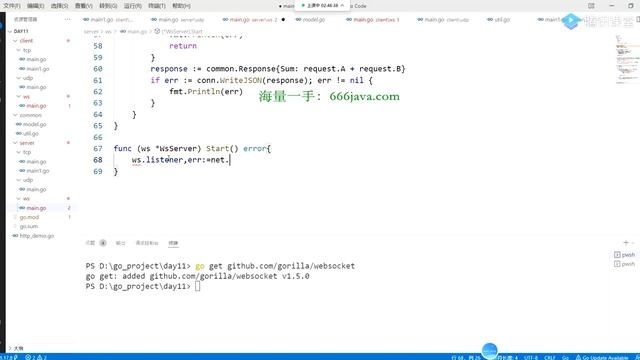The height and width of the screenshot is (360, 640).
Task: Add a new terminal with plus icon
Action: (x=626, y=243)
